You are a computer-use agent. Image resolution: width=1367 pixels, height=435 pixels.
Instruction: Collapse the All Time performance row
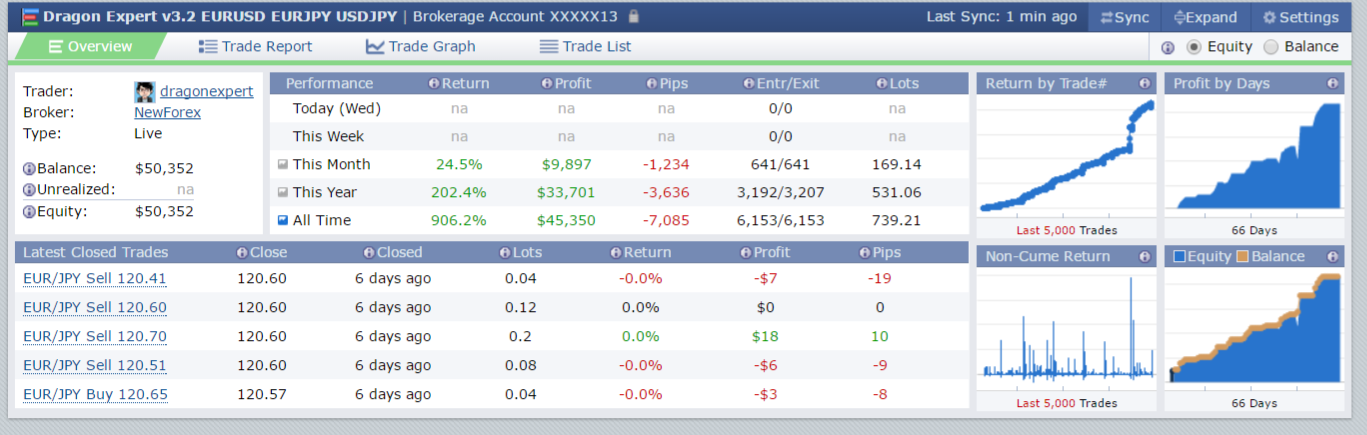click(283, 220)
